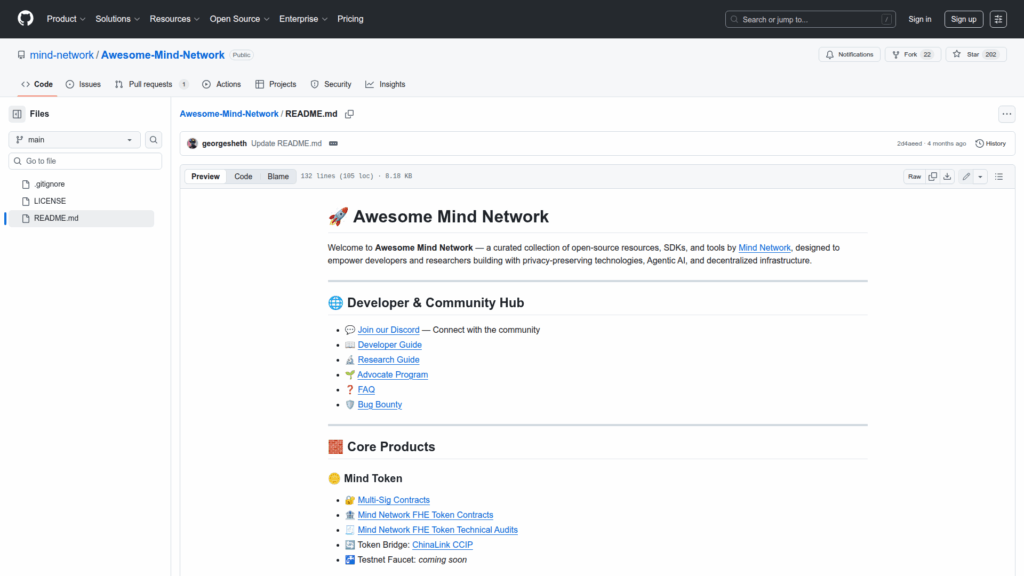Click the Go to file input
Image resolution: width=1024 pixels, height=576 pixels.
86,161
